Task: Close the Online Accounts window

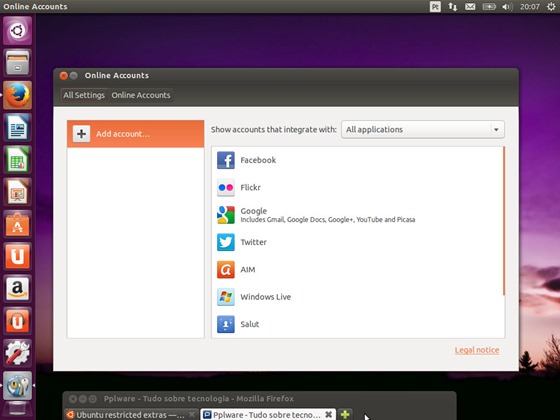Action: (x=64, y=76)
